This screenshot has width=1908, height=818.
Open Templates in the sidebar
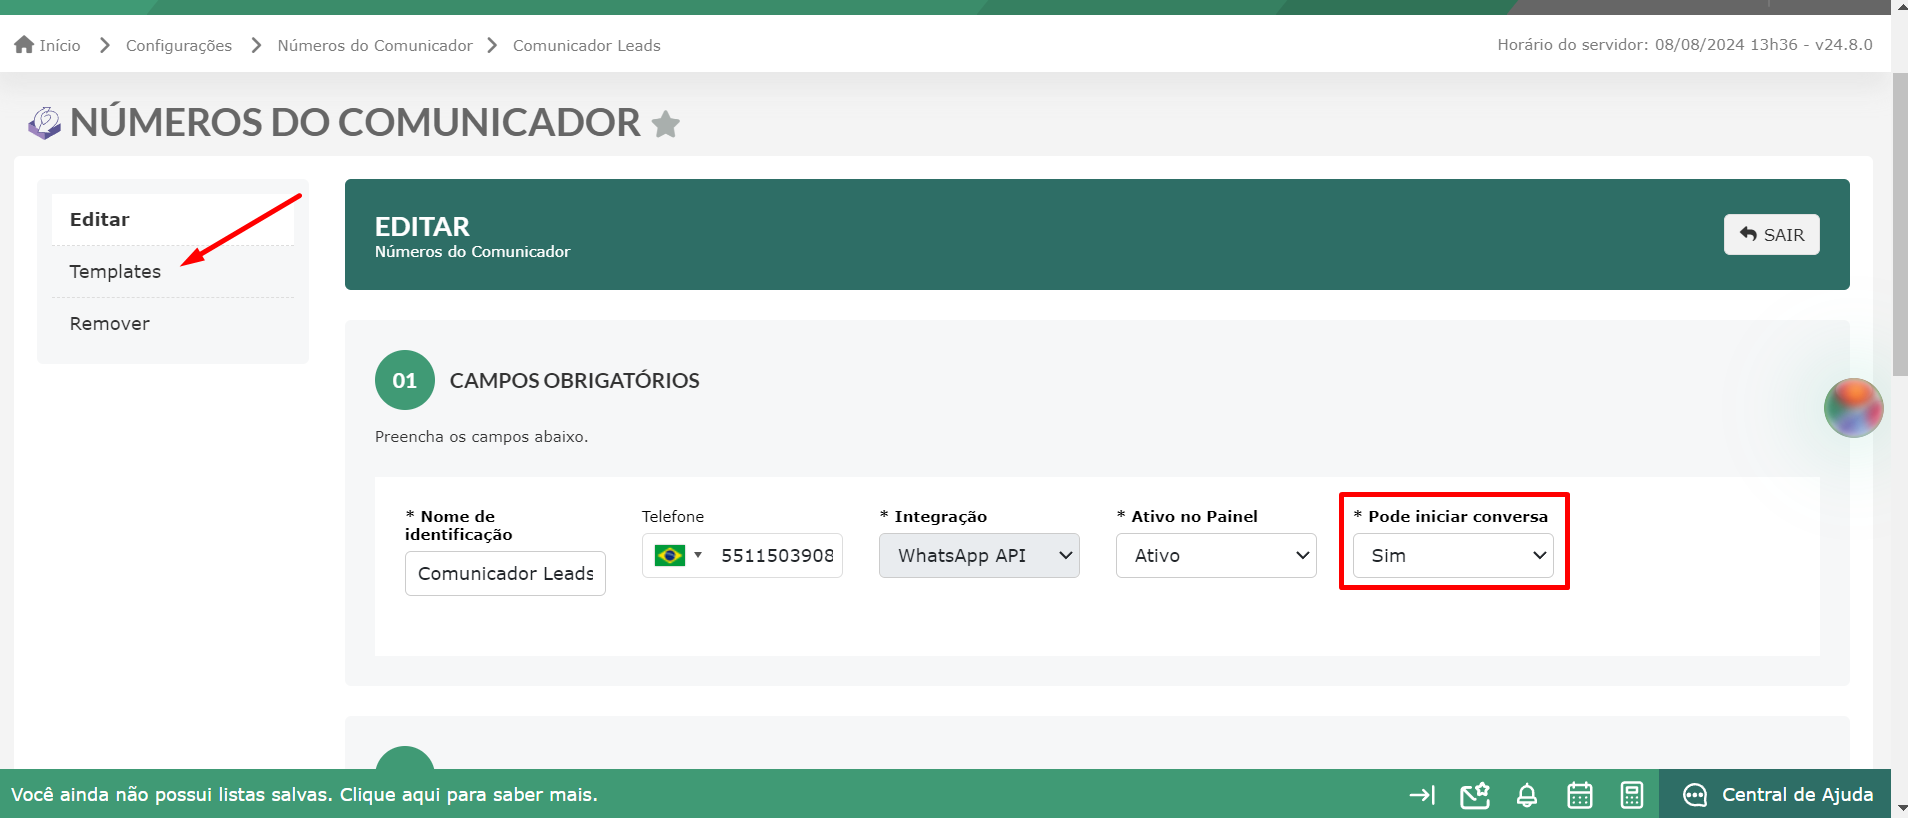click(173, 272)
